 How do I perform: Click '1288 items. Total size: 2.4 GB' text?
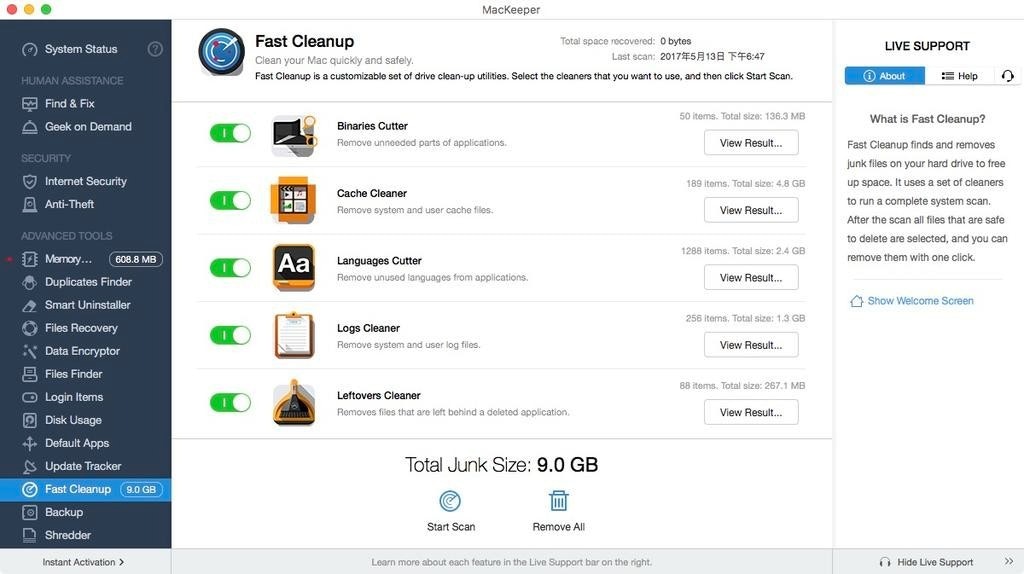(743, 251)
